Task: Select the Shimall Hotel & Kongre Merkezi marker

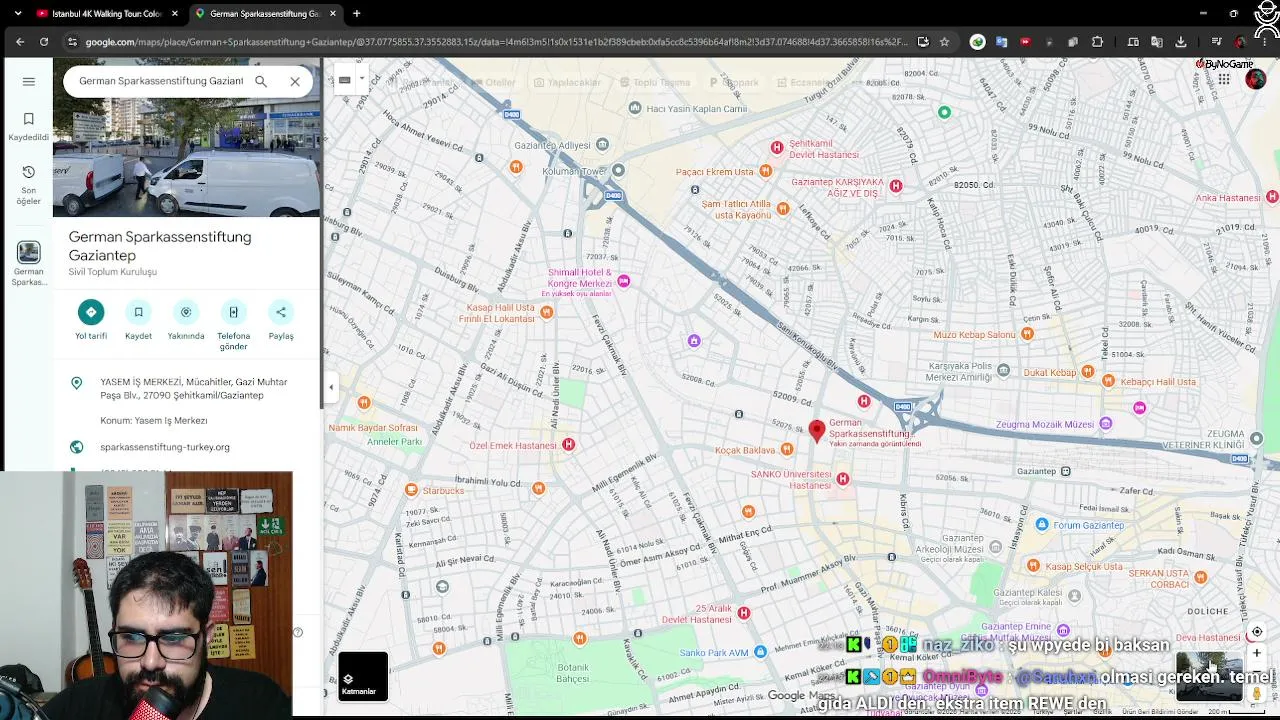Action: (624, 281)
